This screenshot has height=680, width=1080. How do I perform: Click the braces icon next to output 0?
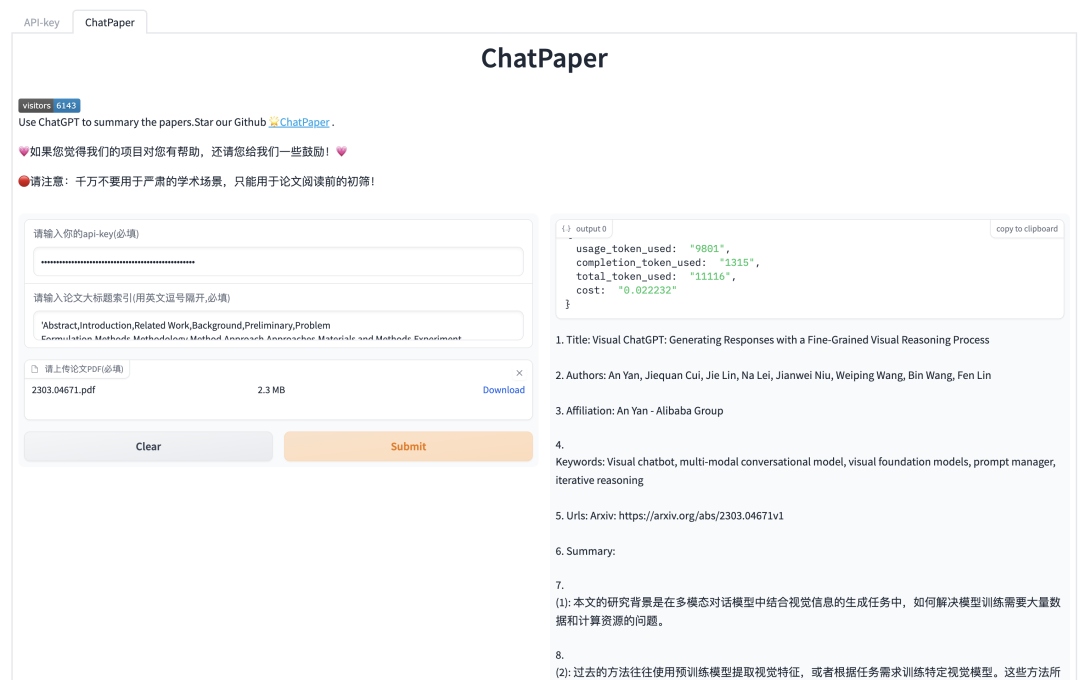point(566,229)
